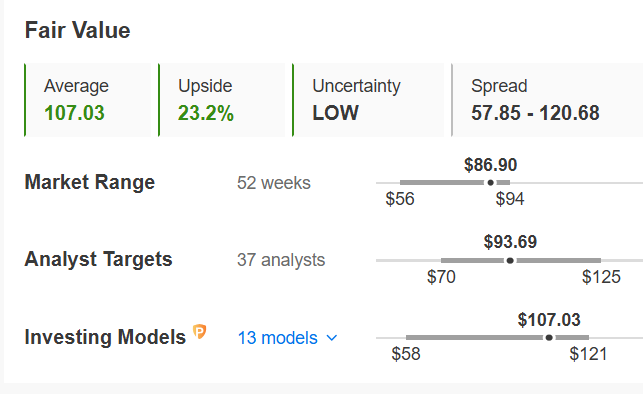Open the 13 models link
Image resolution: width=643 pixels, height=394 pixels.
(278, 338)
